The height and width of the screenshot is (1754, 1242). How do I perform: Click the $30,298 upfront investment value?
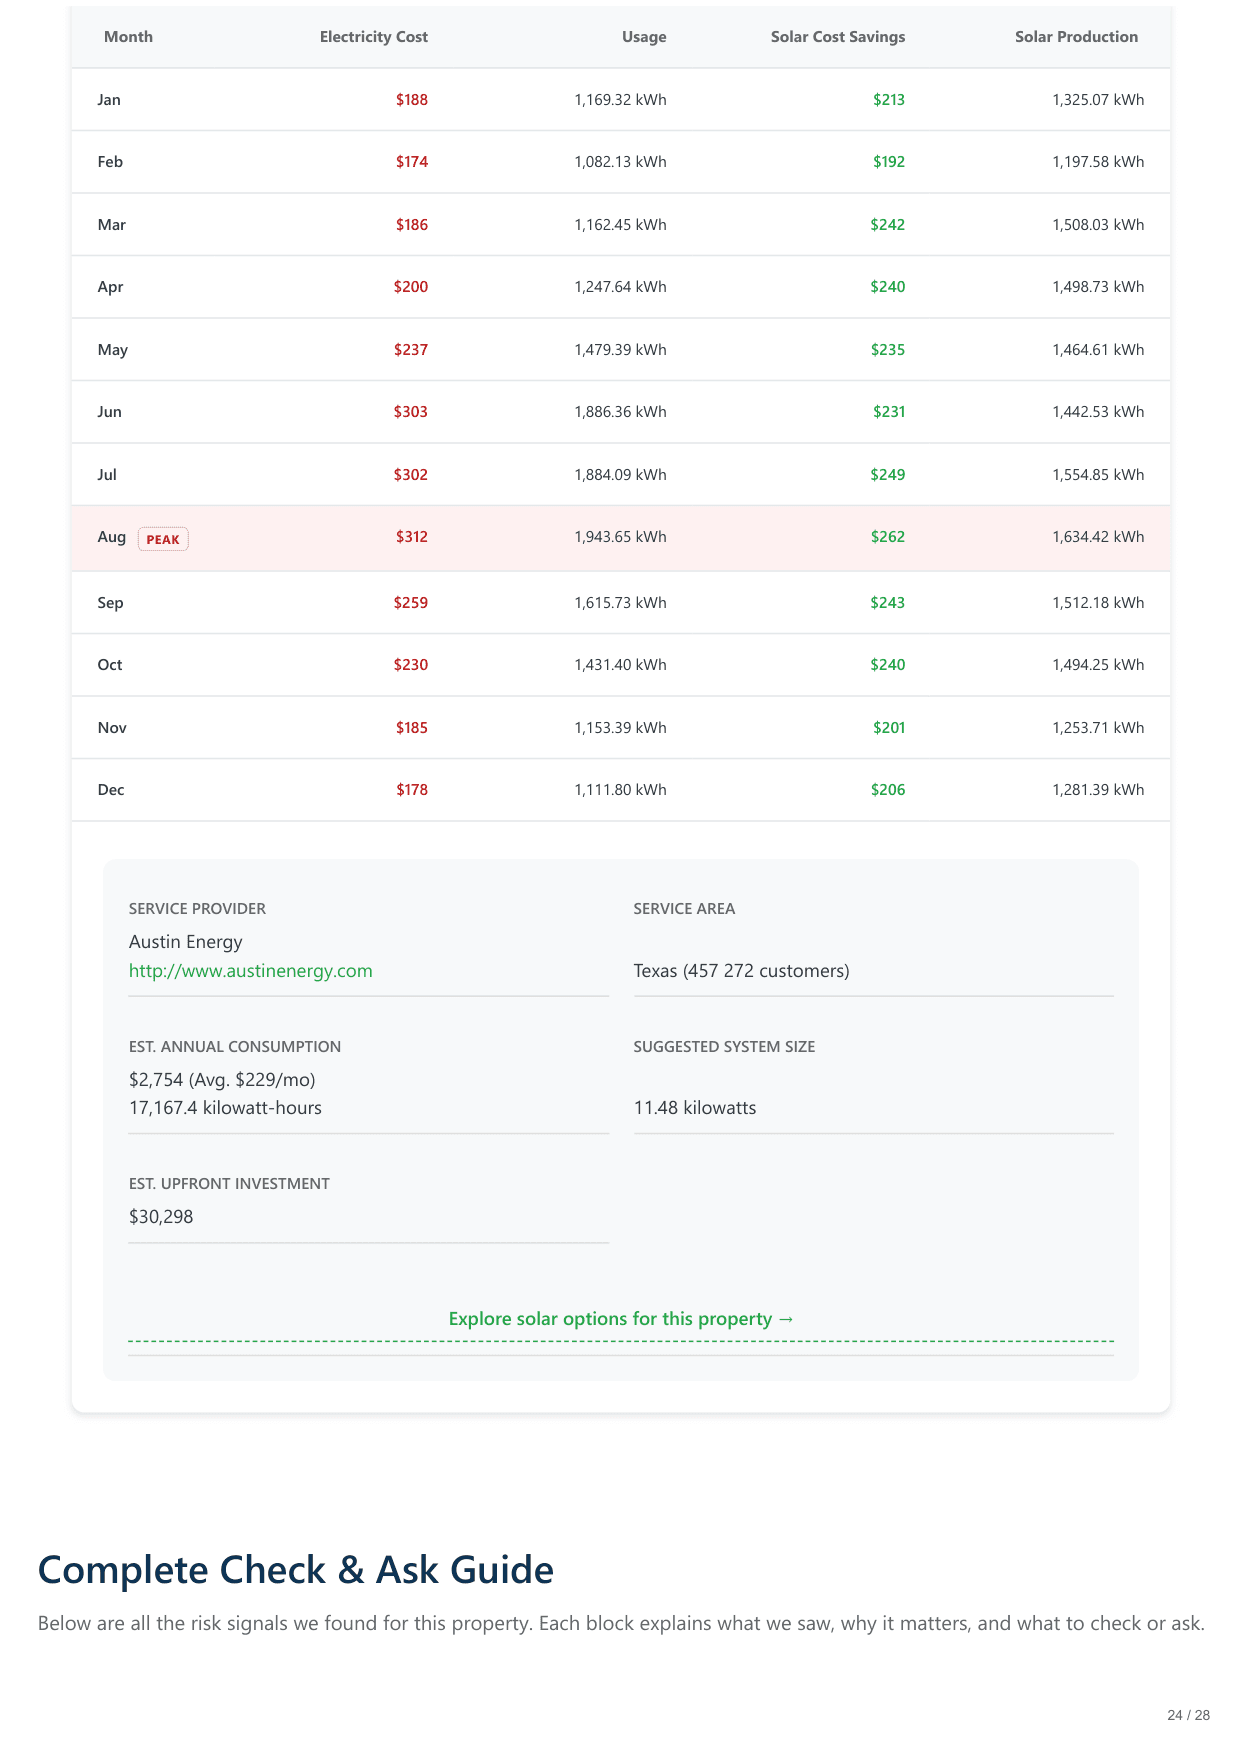point(161,1217)
